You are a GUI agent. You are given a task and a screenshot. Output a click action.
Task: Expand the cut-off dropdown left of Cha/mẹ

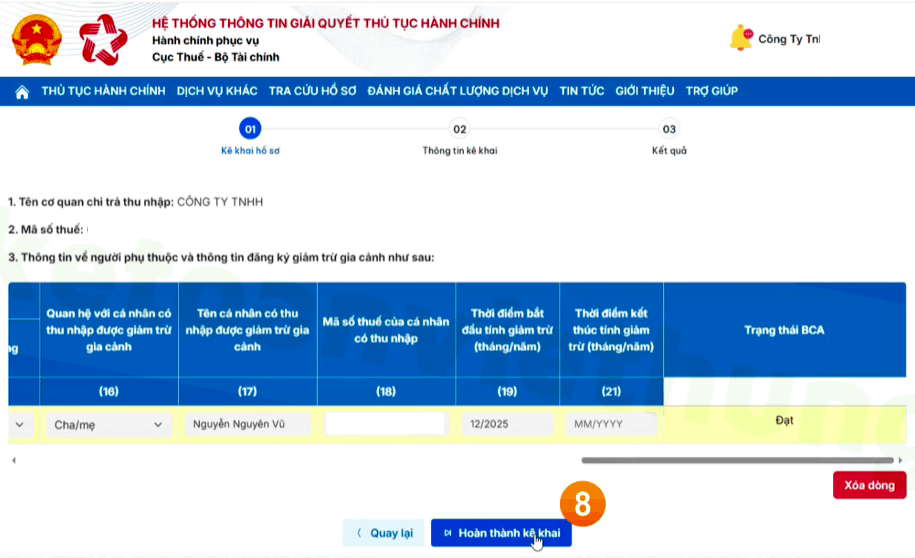tap(20, 424)
